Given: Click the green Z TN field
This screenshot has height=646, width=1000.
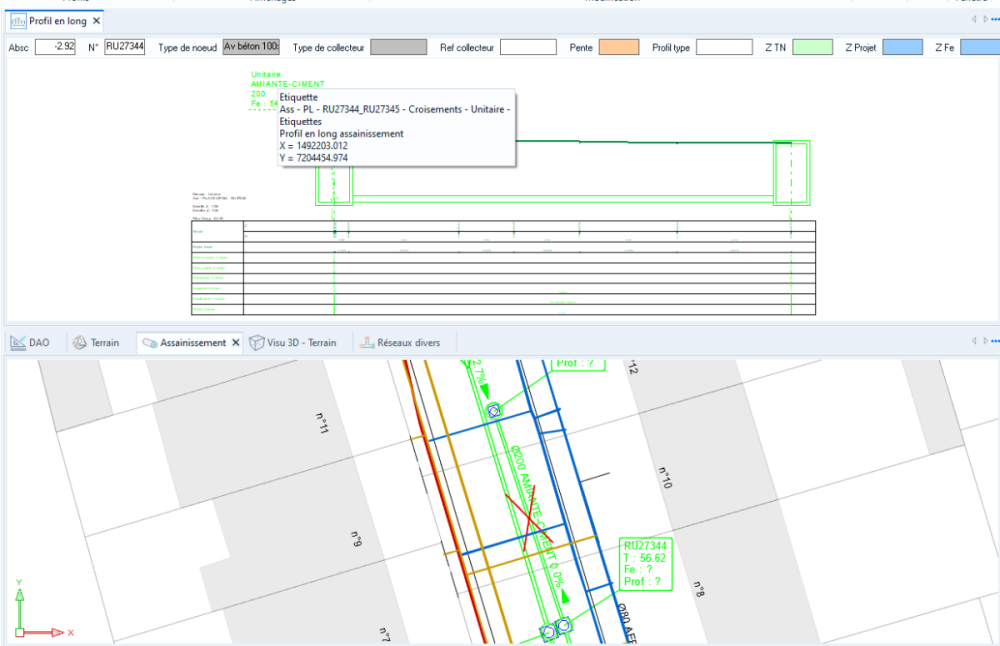Looking at the screenshot, I should [812, 47].
